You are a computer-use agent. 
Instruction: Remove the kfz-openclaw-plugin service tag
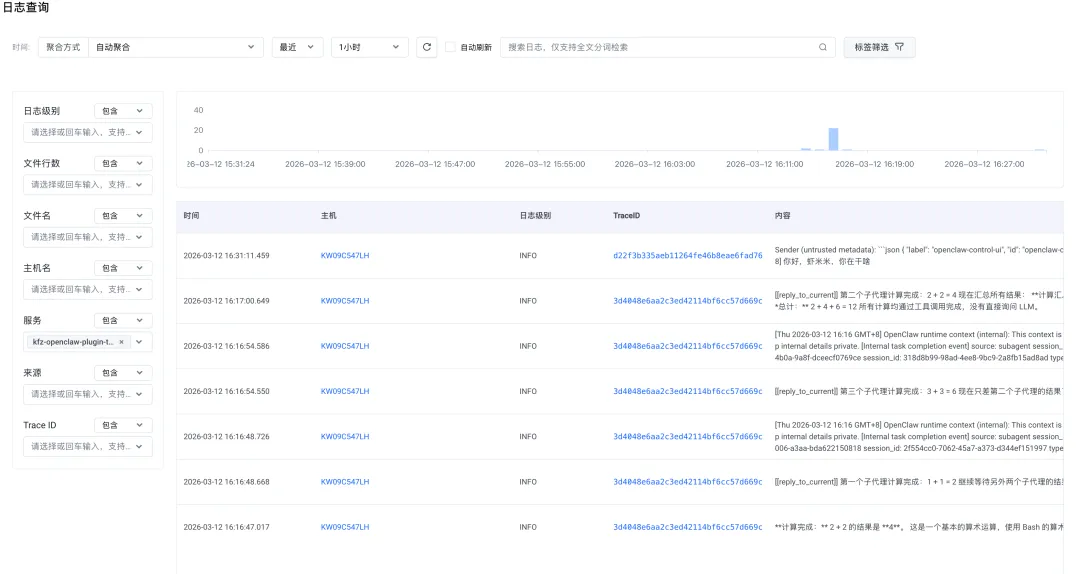[x=121, y=342]
